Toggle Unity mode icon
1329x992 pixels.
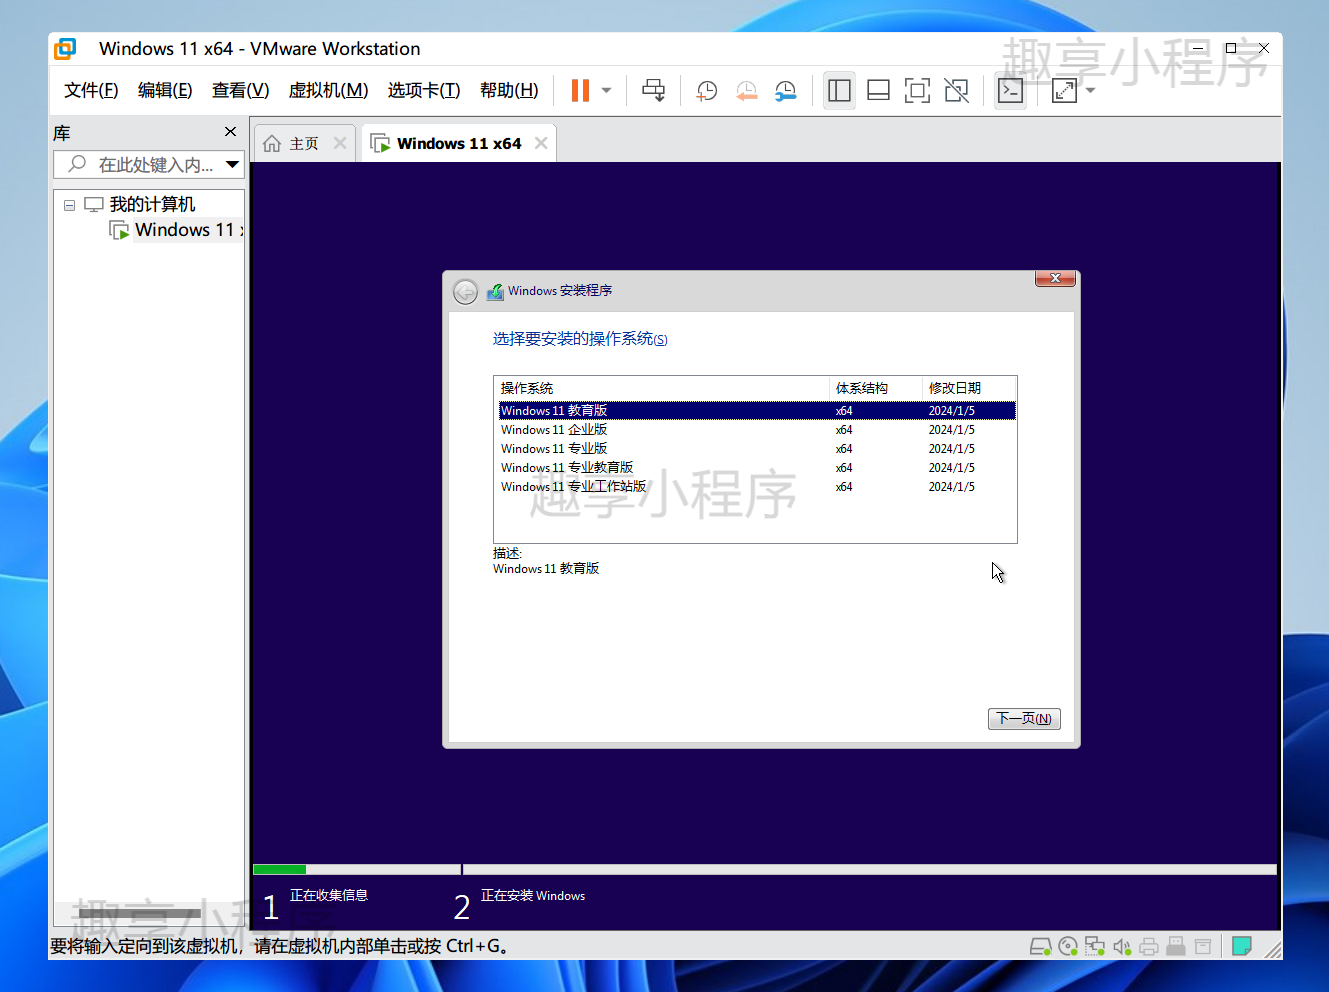(956, 91)
